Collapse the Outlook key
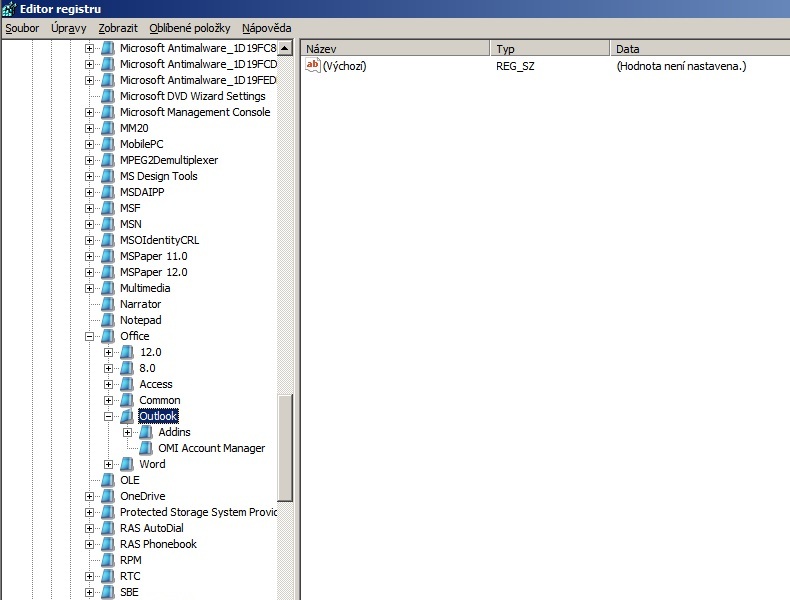This screenshot has height=600, width=790. pyautogui.click(x=108, y=417)
